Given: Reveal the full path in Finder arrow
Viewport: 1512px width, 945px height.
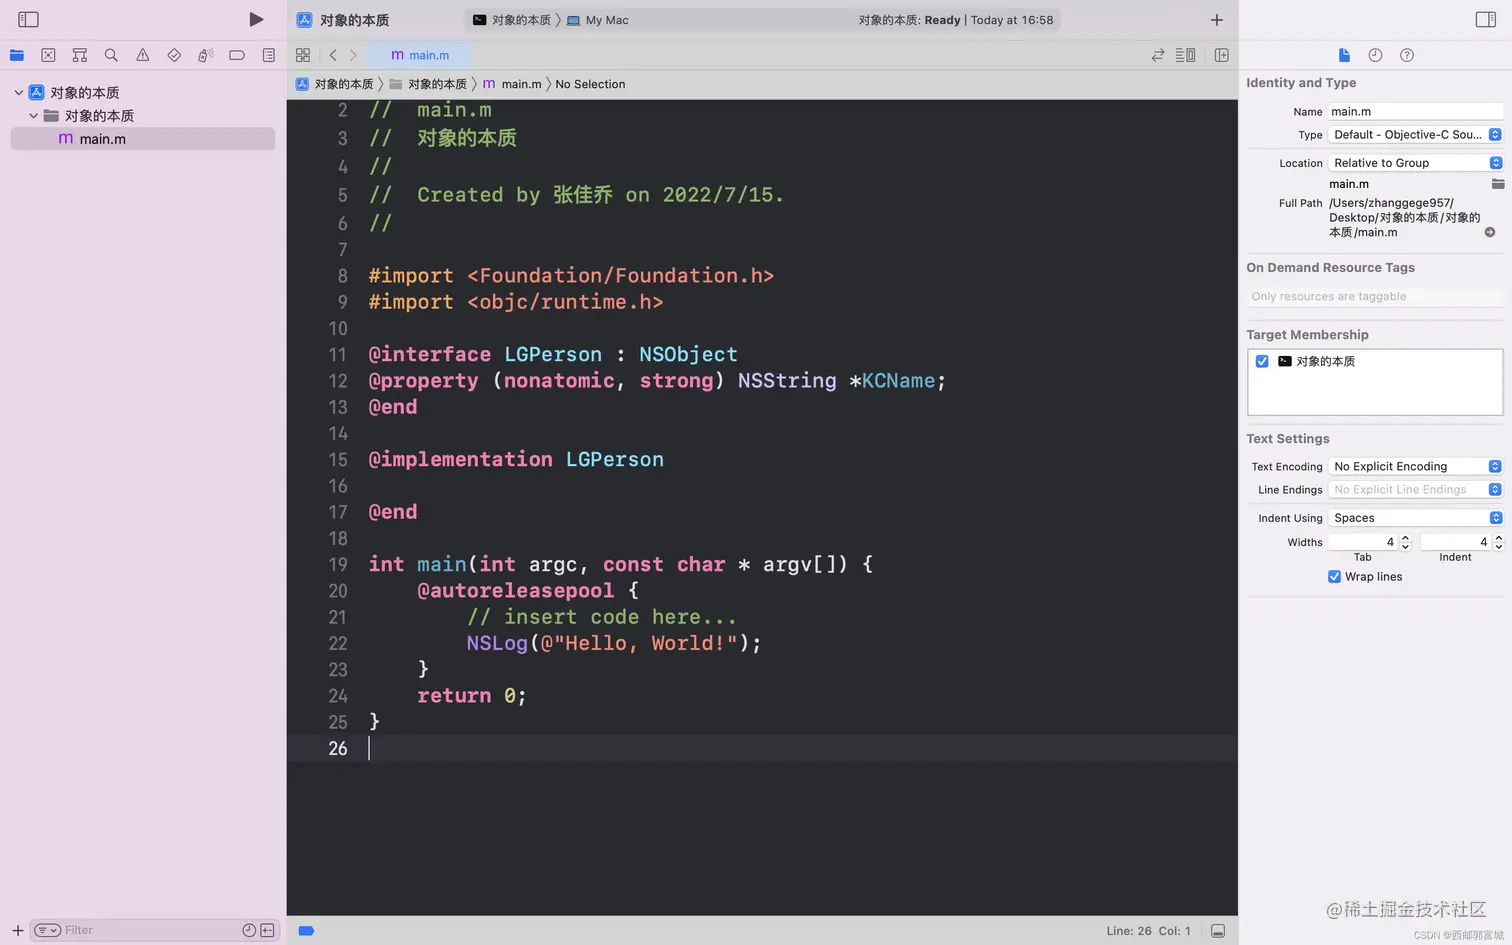Looking at the screenshot, I should (x=1490, y=232).
